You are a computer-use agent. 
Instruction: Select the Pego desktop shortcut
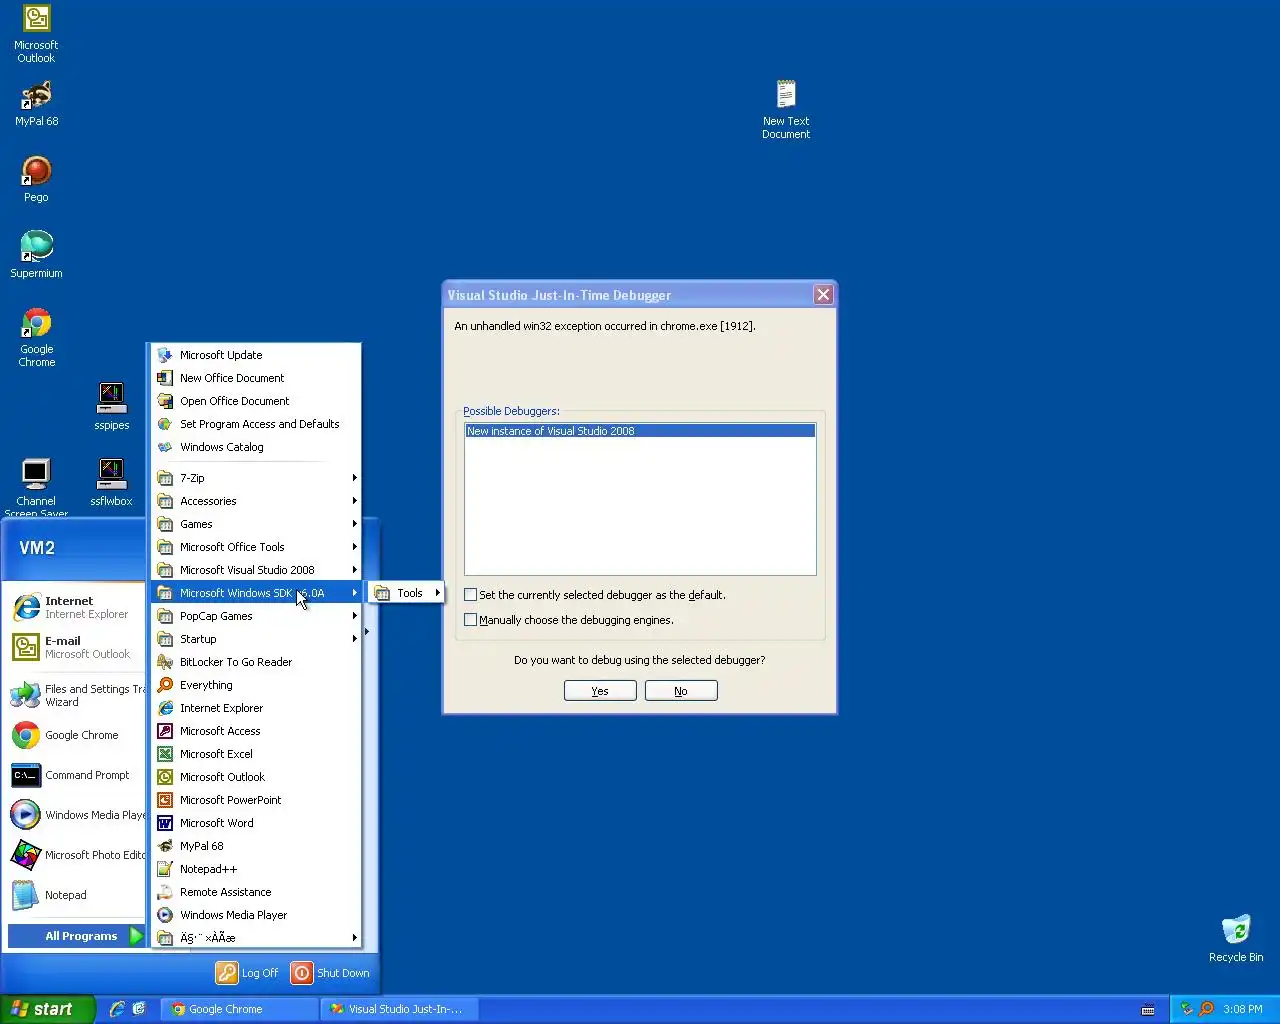click(36, 179)
